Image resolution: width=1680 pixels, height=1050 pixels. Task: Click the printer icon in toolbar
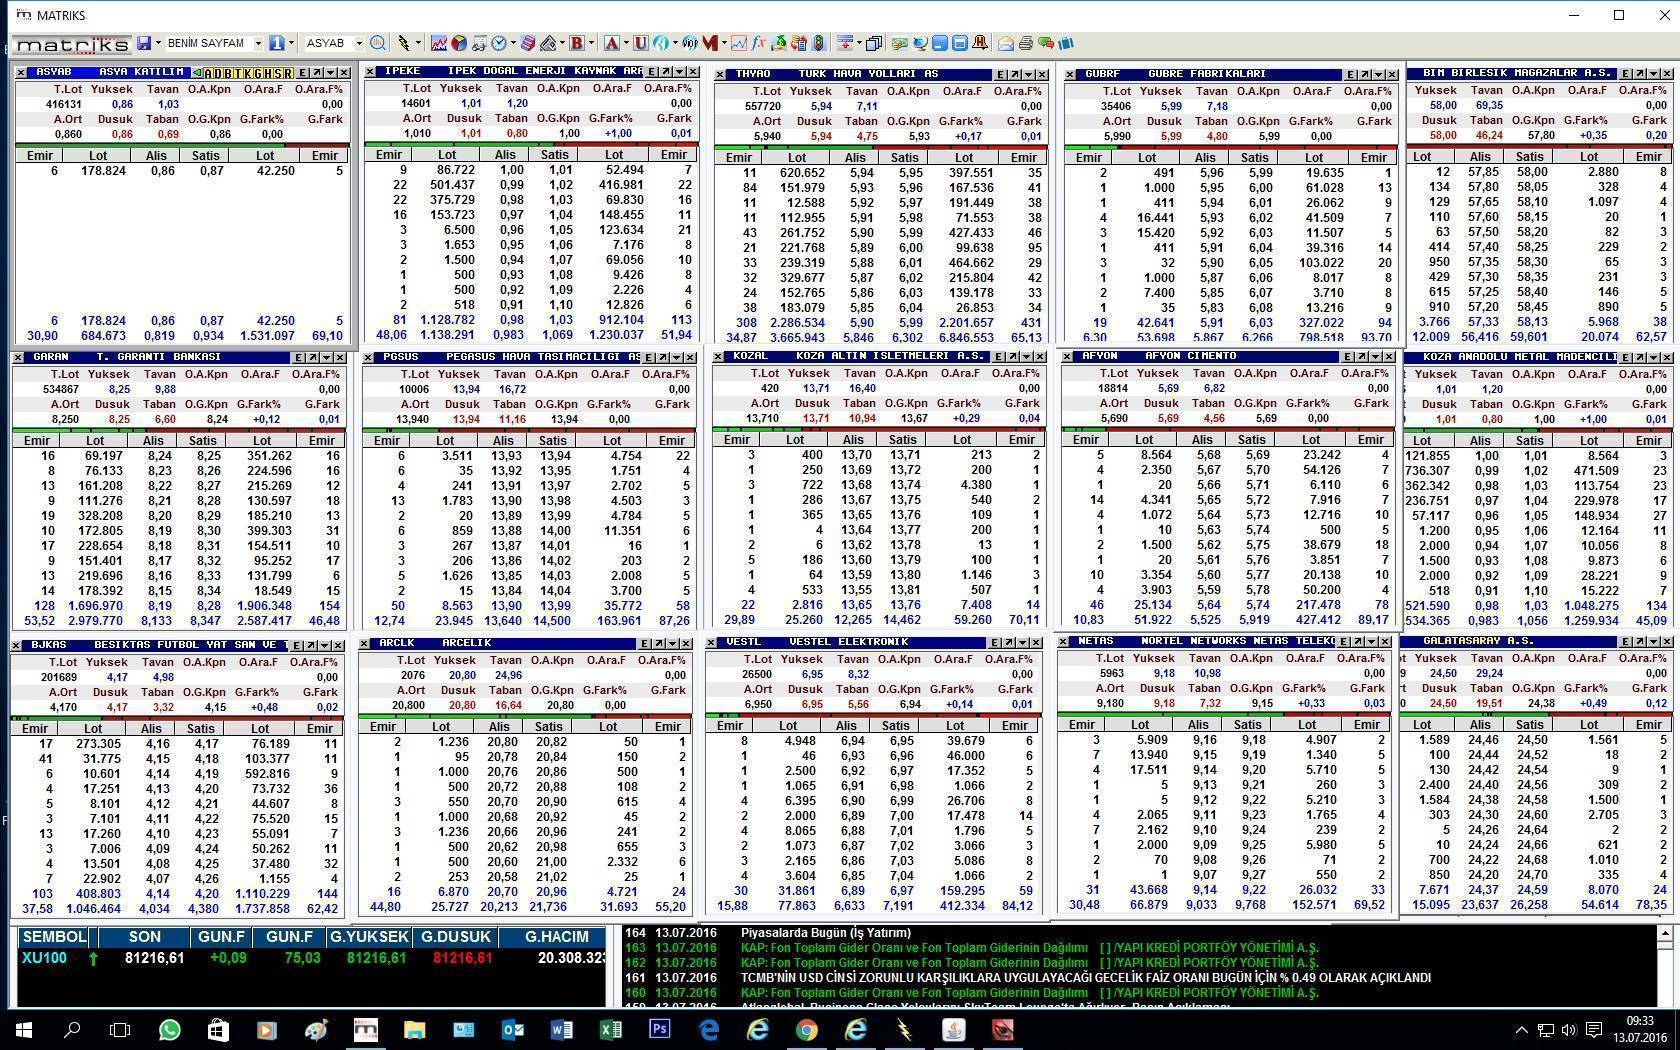pos(1025,43)
